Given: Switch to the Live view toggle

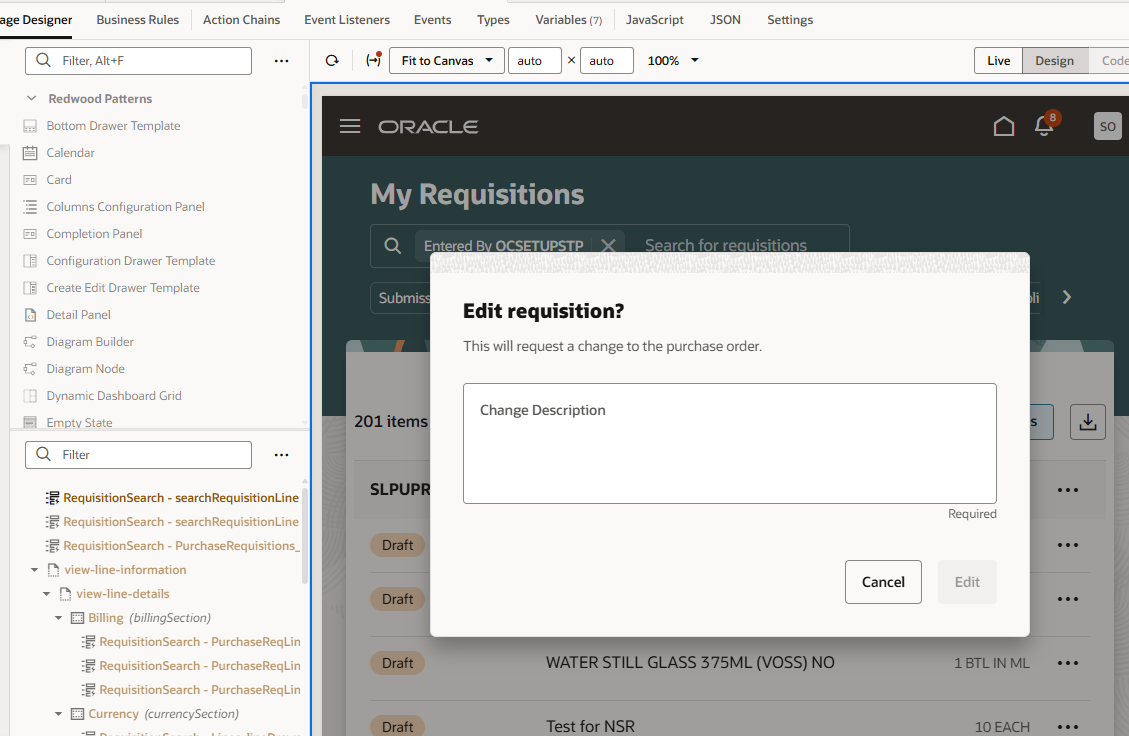Looking at the screenshot, I should click(998, 60).
